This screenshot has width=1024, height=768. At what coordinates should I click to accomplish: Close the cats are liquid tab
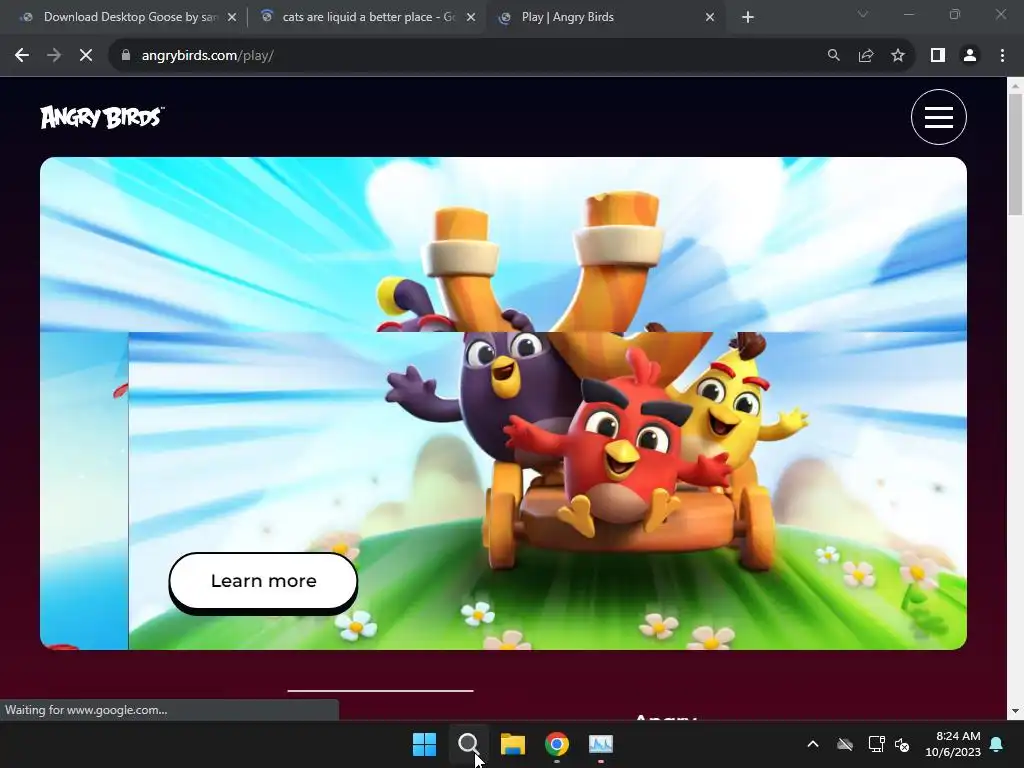(x=471, y=17)
